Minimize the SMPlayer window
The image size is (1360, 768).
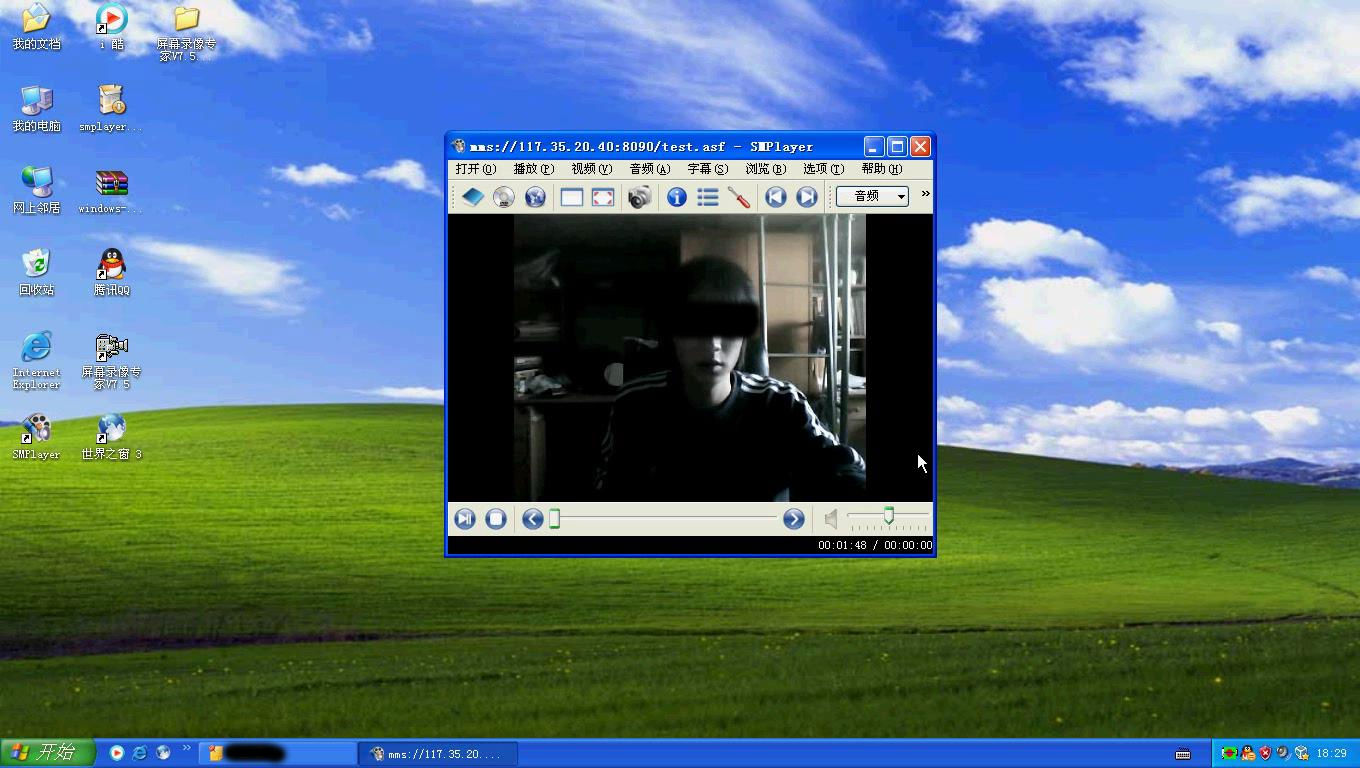point(874,146)
